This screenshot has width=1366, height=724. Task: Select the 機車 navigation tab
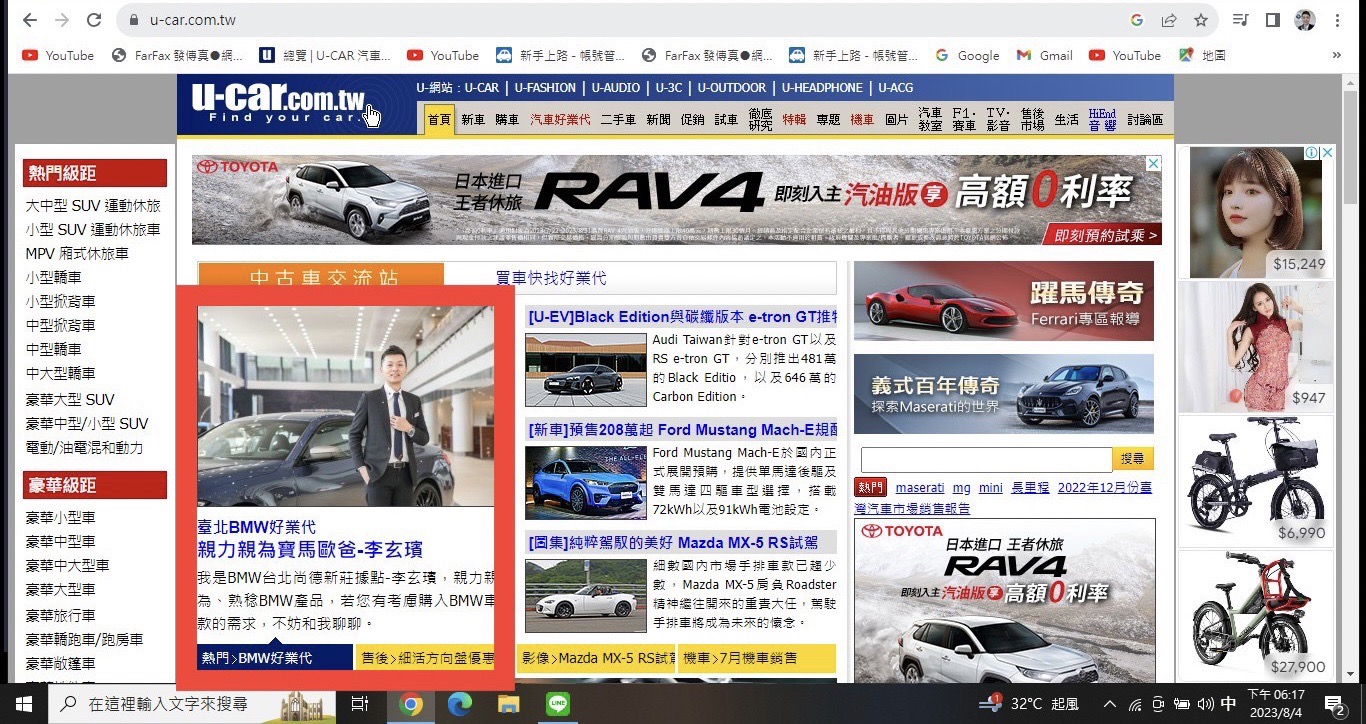pos(862,119)
